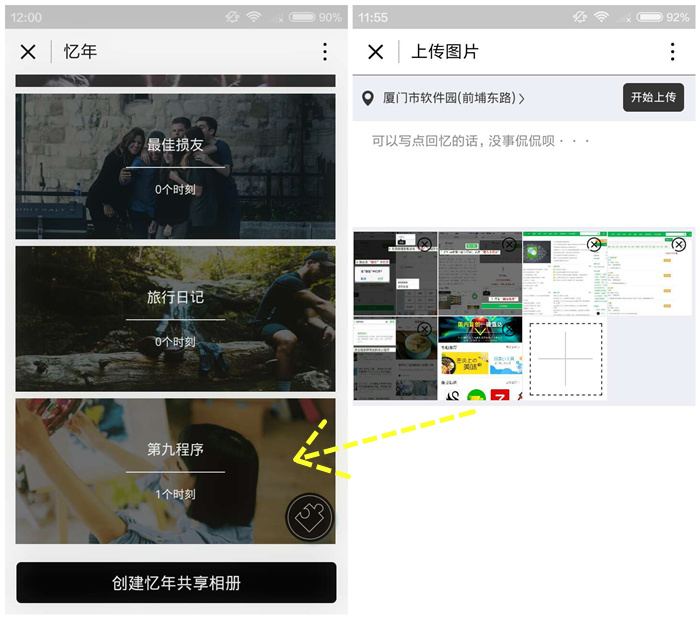Open the three-dot menu on 忆年 page
Viewport: 700px width, 619px height.
point(324,52)
